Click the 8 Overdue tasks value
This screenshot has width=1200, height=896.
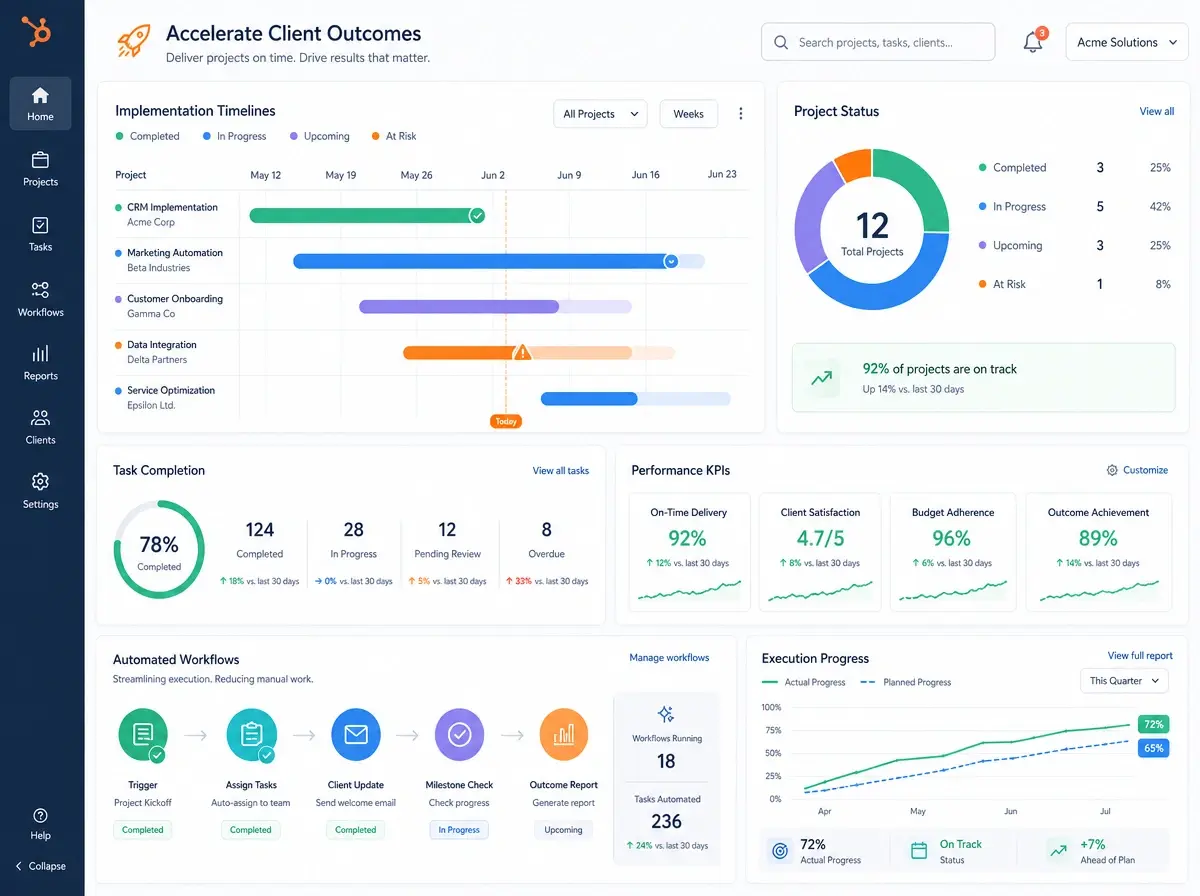click(x=546, y=530)
